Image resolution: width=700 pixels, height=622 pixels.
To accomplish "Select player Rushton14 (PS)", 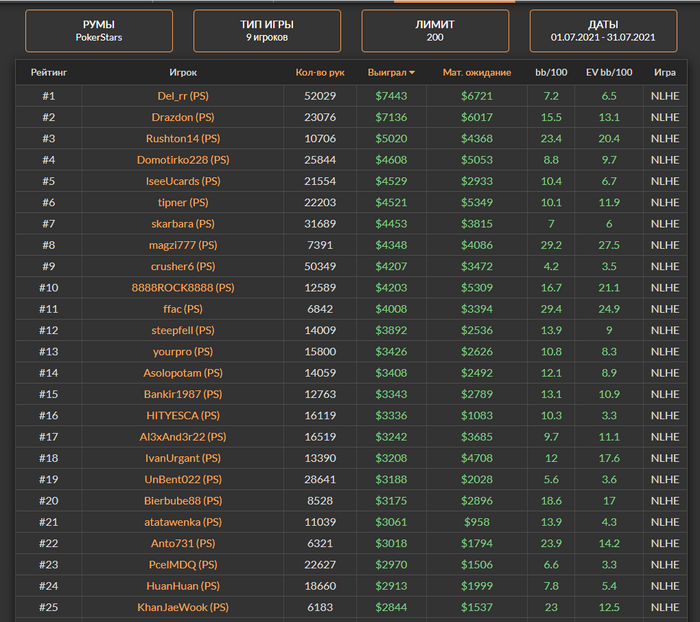I will click(183, 138).
